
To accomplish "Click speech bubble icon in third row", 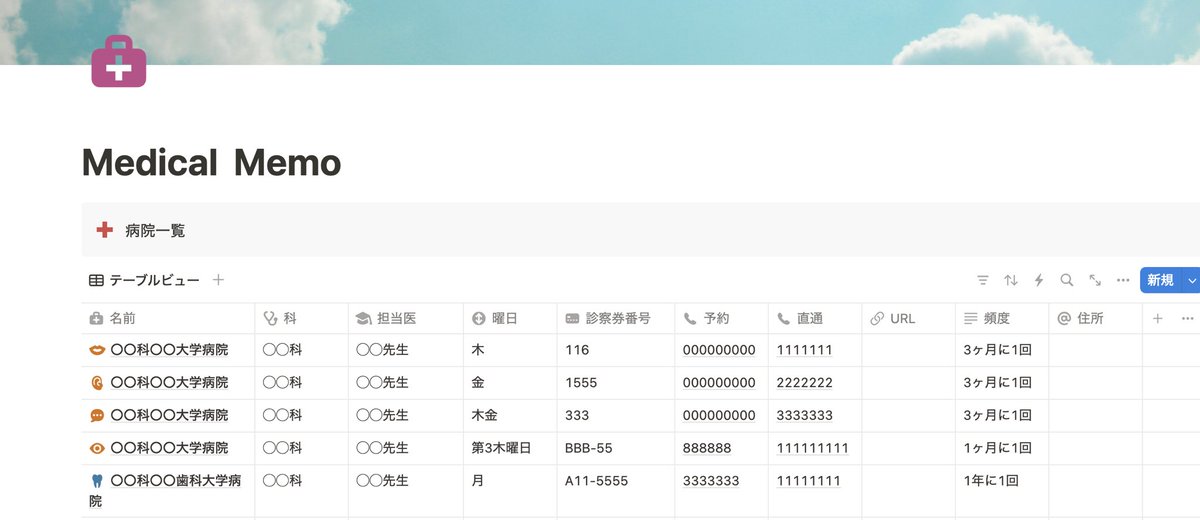I will (97, 415).
